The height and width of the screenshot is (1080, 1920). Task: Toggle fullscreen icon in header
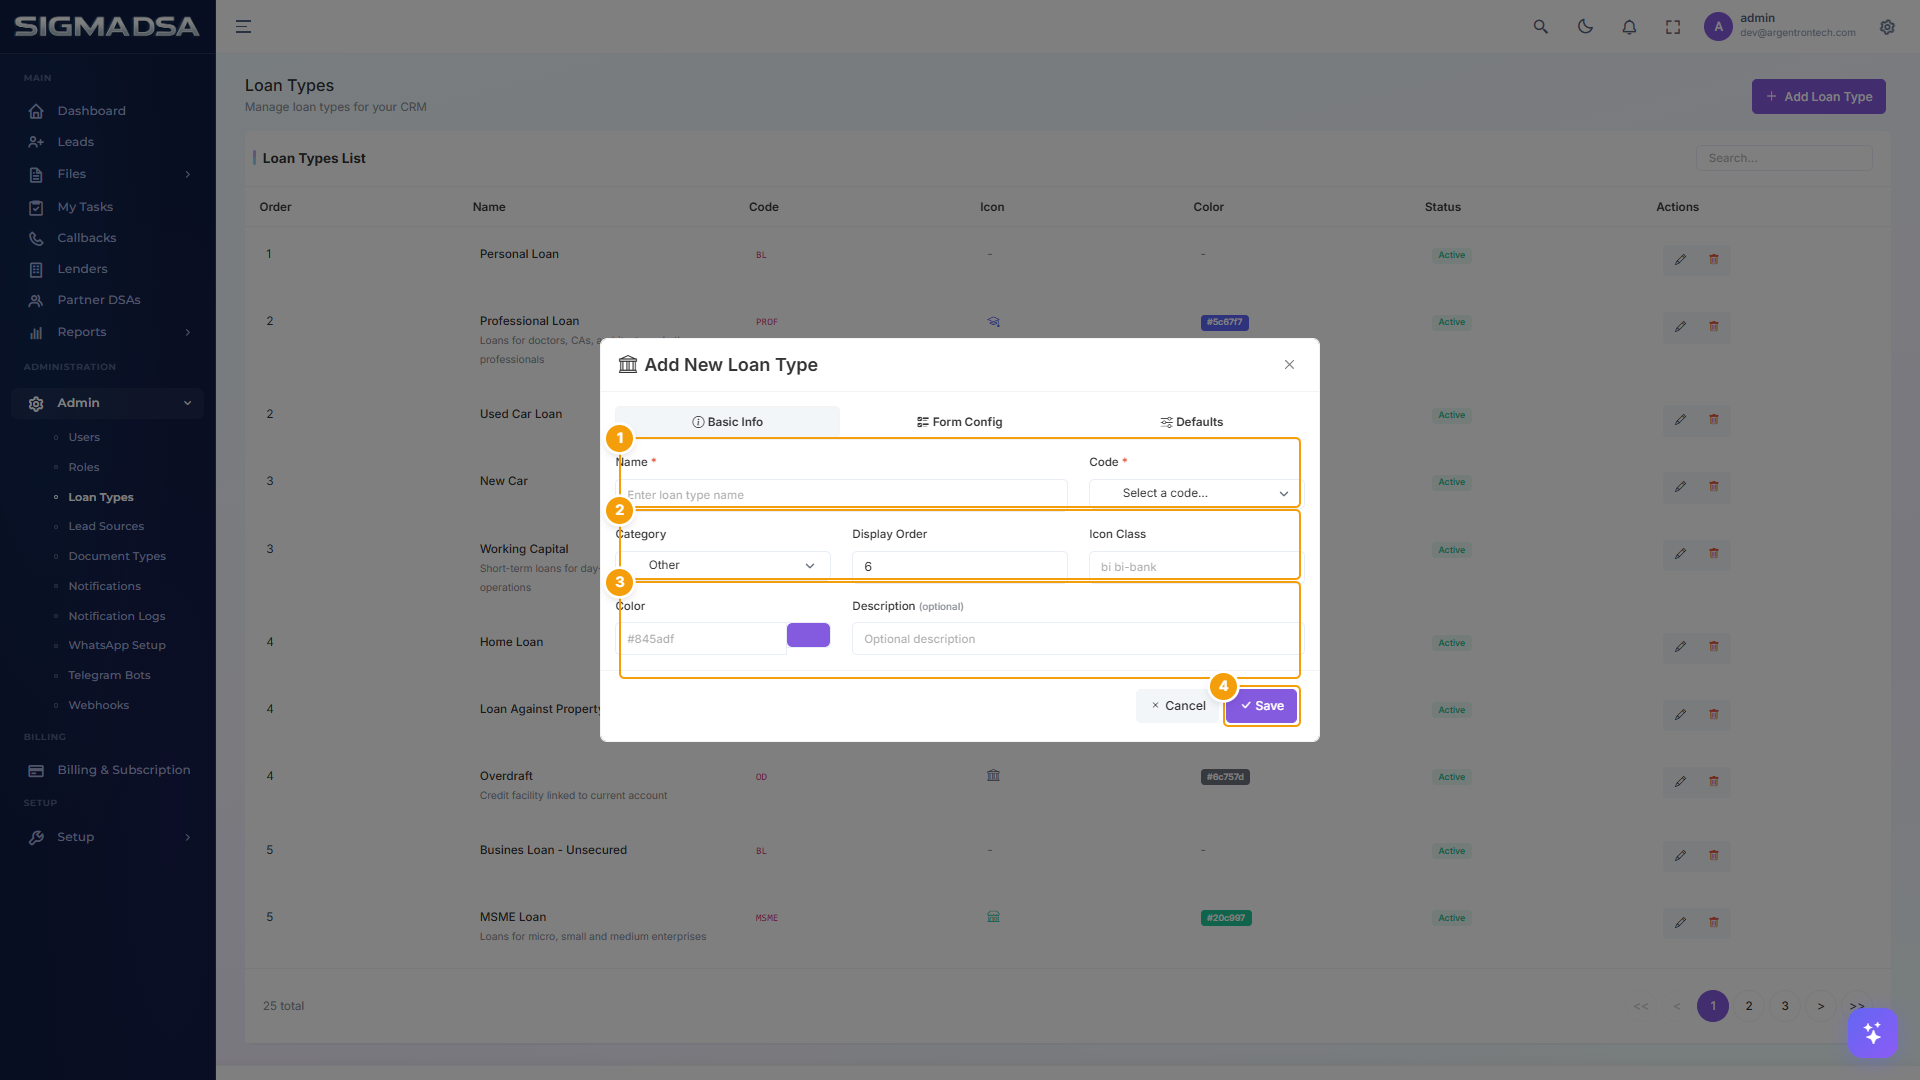[1673, 27]
